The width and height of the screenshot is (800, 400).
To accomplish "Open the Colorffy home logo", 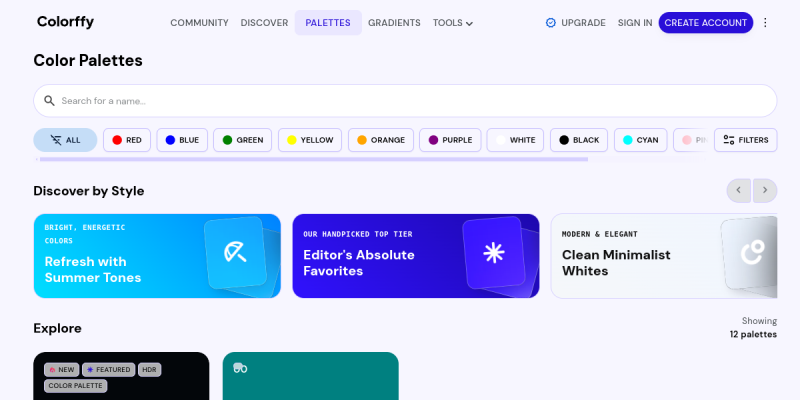I will pyautogui.click(x=65, y=22).
